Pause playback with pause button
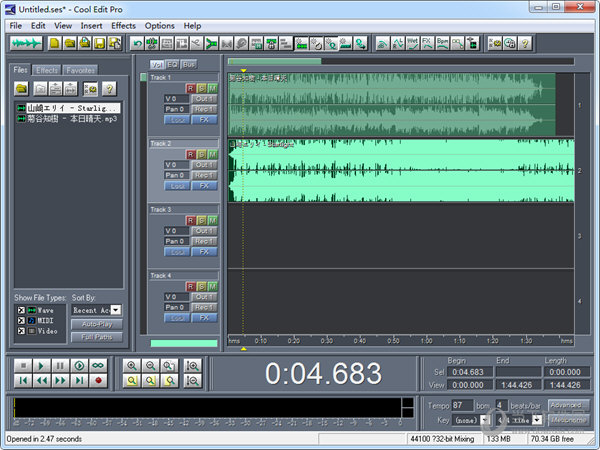Image resolution: width=600 pixels, height=450 pixels. (x=60, y=366)
